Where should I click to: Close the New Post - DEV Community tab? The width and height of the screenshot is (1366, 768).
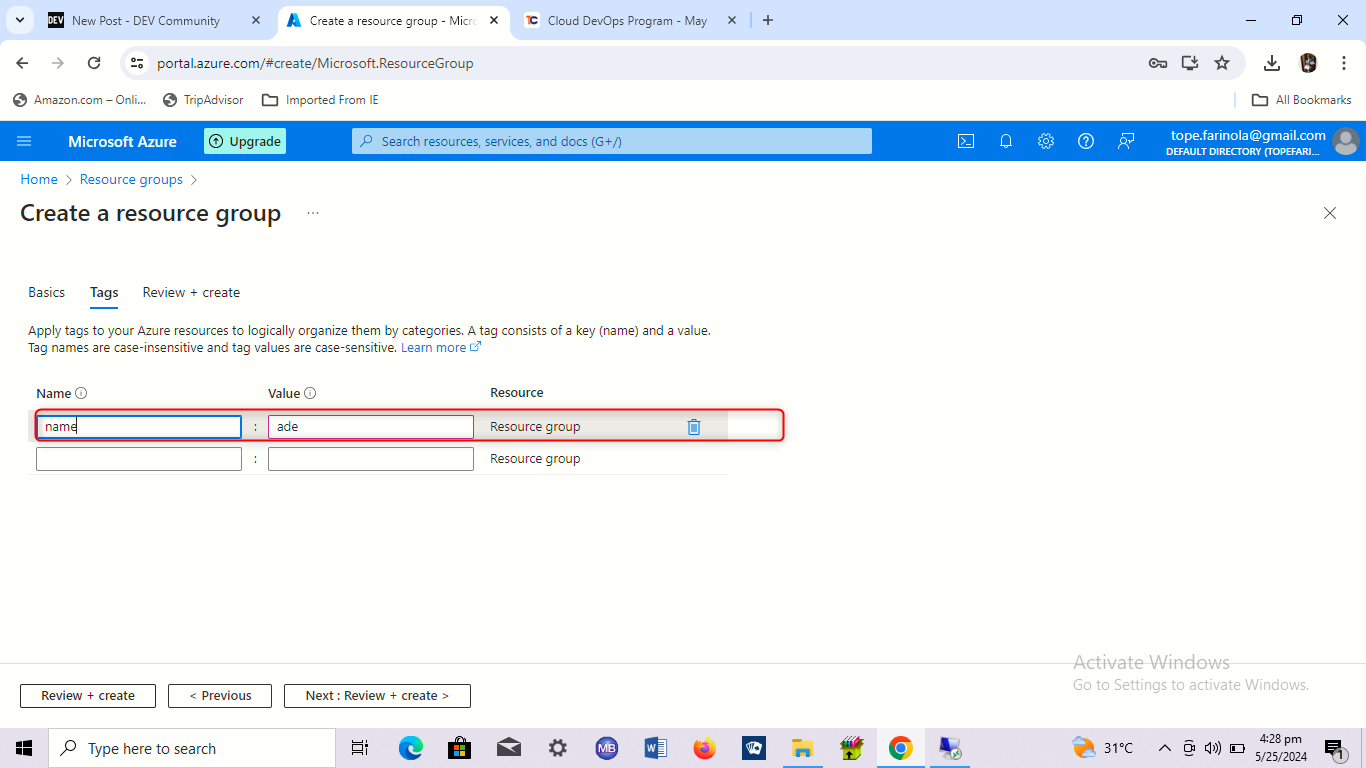(256, 21)
